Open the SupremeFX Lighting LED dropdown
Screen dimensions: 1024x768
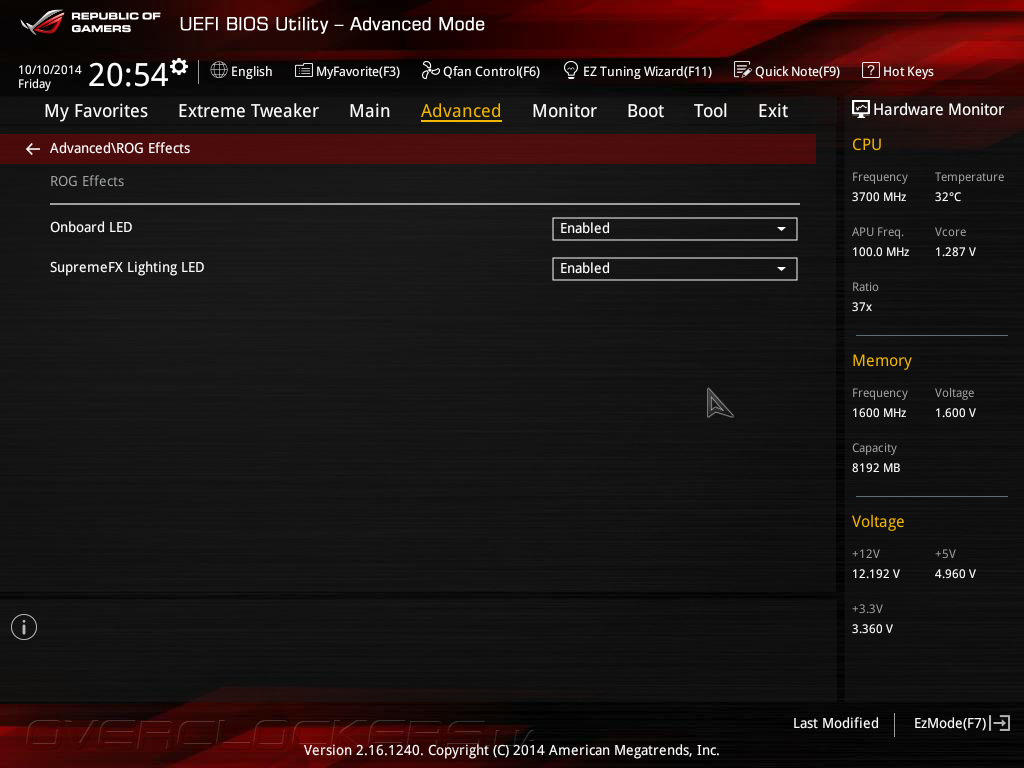[x=675, y=268]
